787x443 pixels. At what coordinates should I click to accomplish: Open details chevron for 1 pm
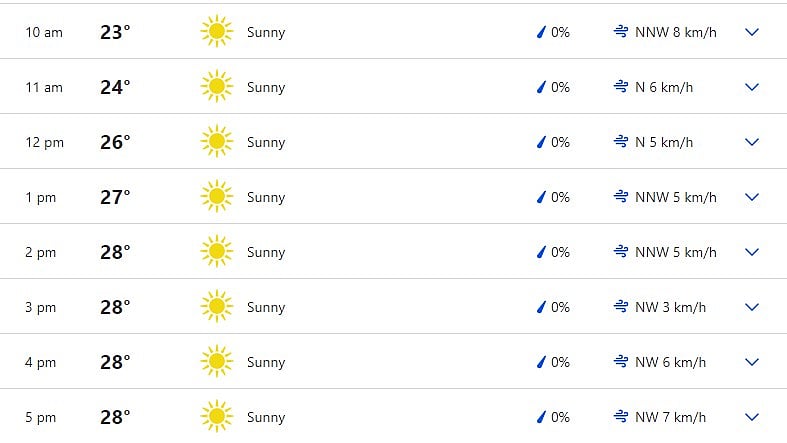coord(751,197)
